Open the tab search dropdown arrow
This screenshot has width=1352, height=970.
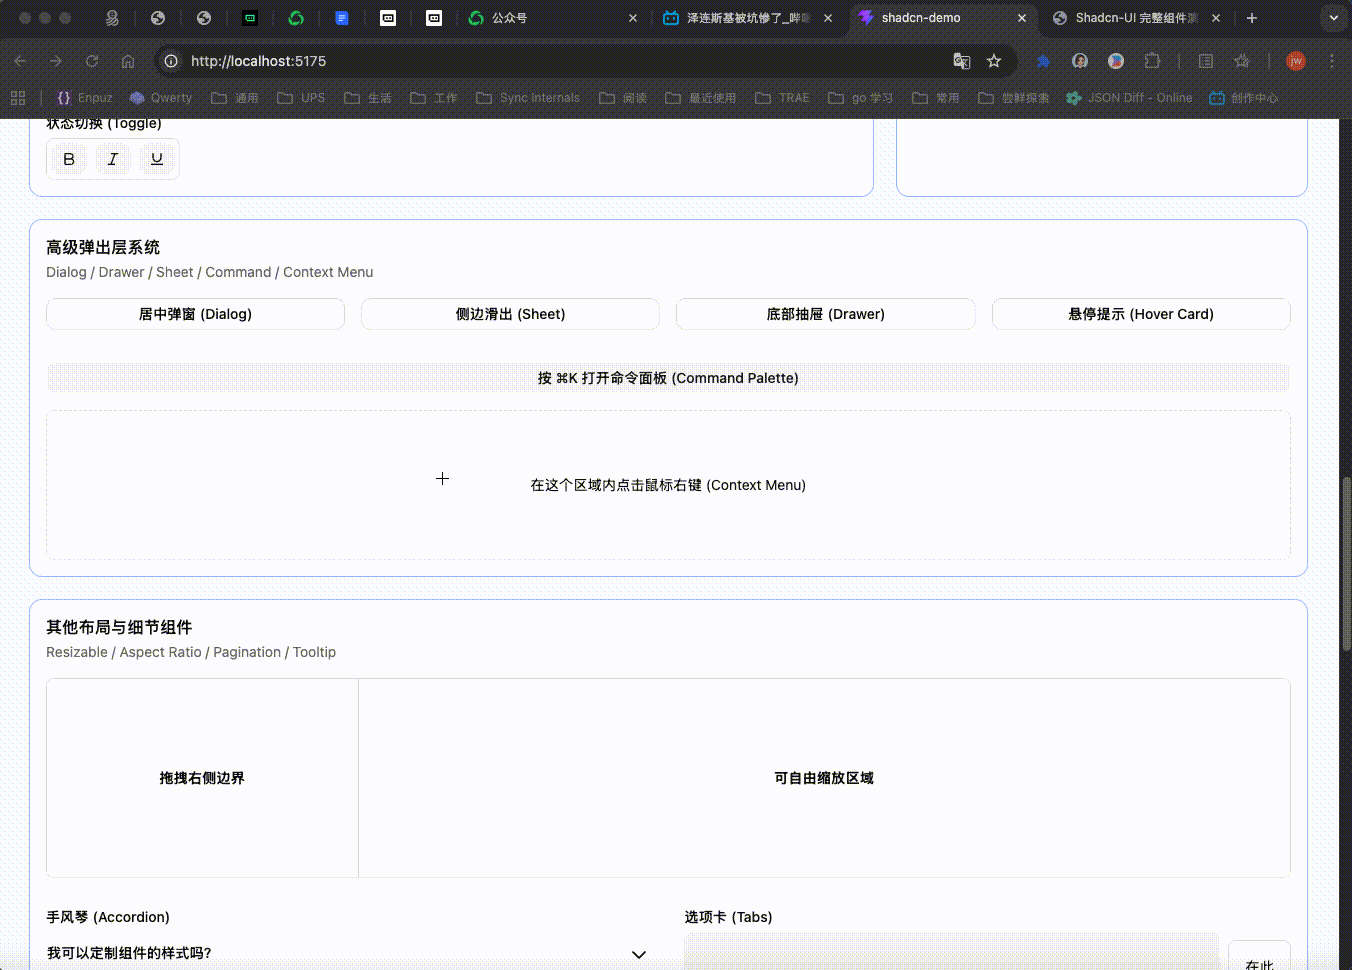1333,18
